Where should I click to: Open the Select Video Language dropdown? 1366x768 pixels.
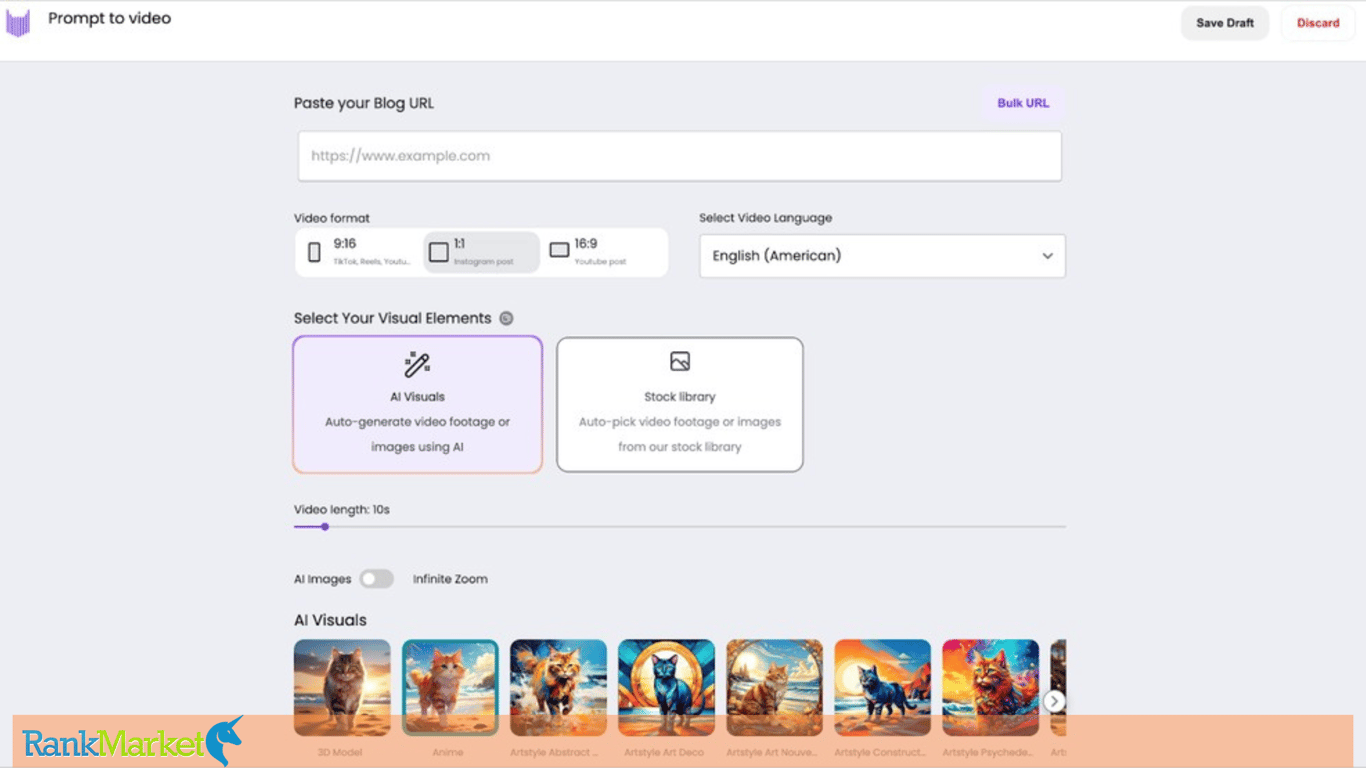click(882, 256)
